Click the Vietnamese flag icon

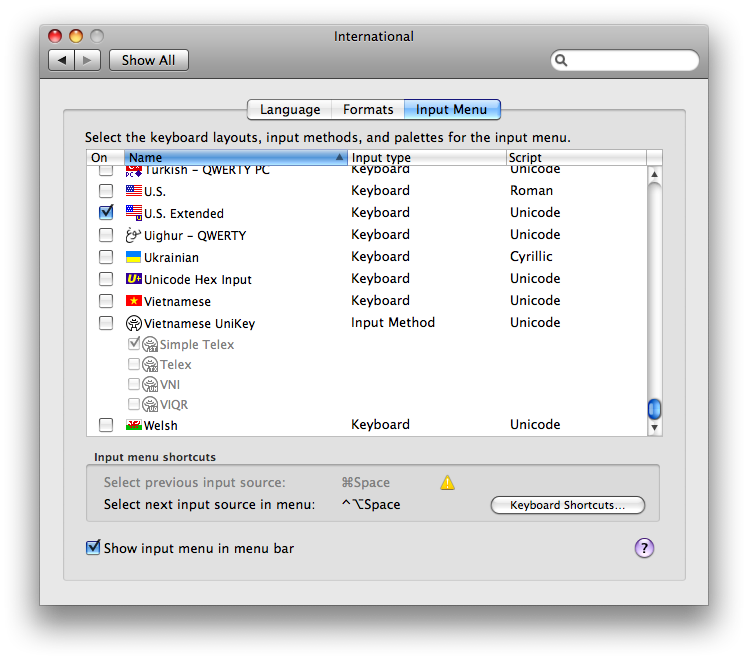(133, 301)
